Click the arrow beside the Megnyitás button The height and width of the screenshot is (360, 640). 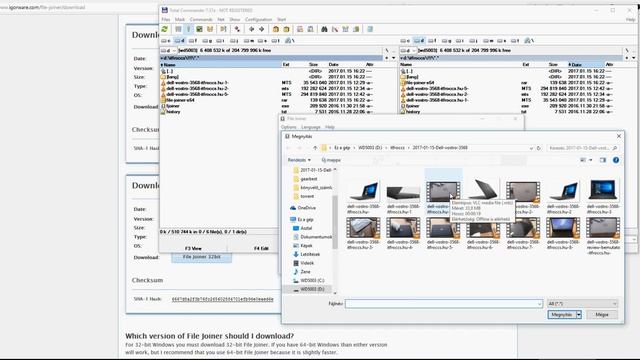(579, 315)
